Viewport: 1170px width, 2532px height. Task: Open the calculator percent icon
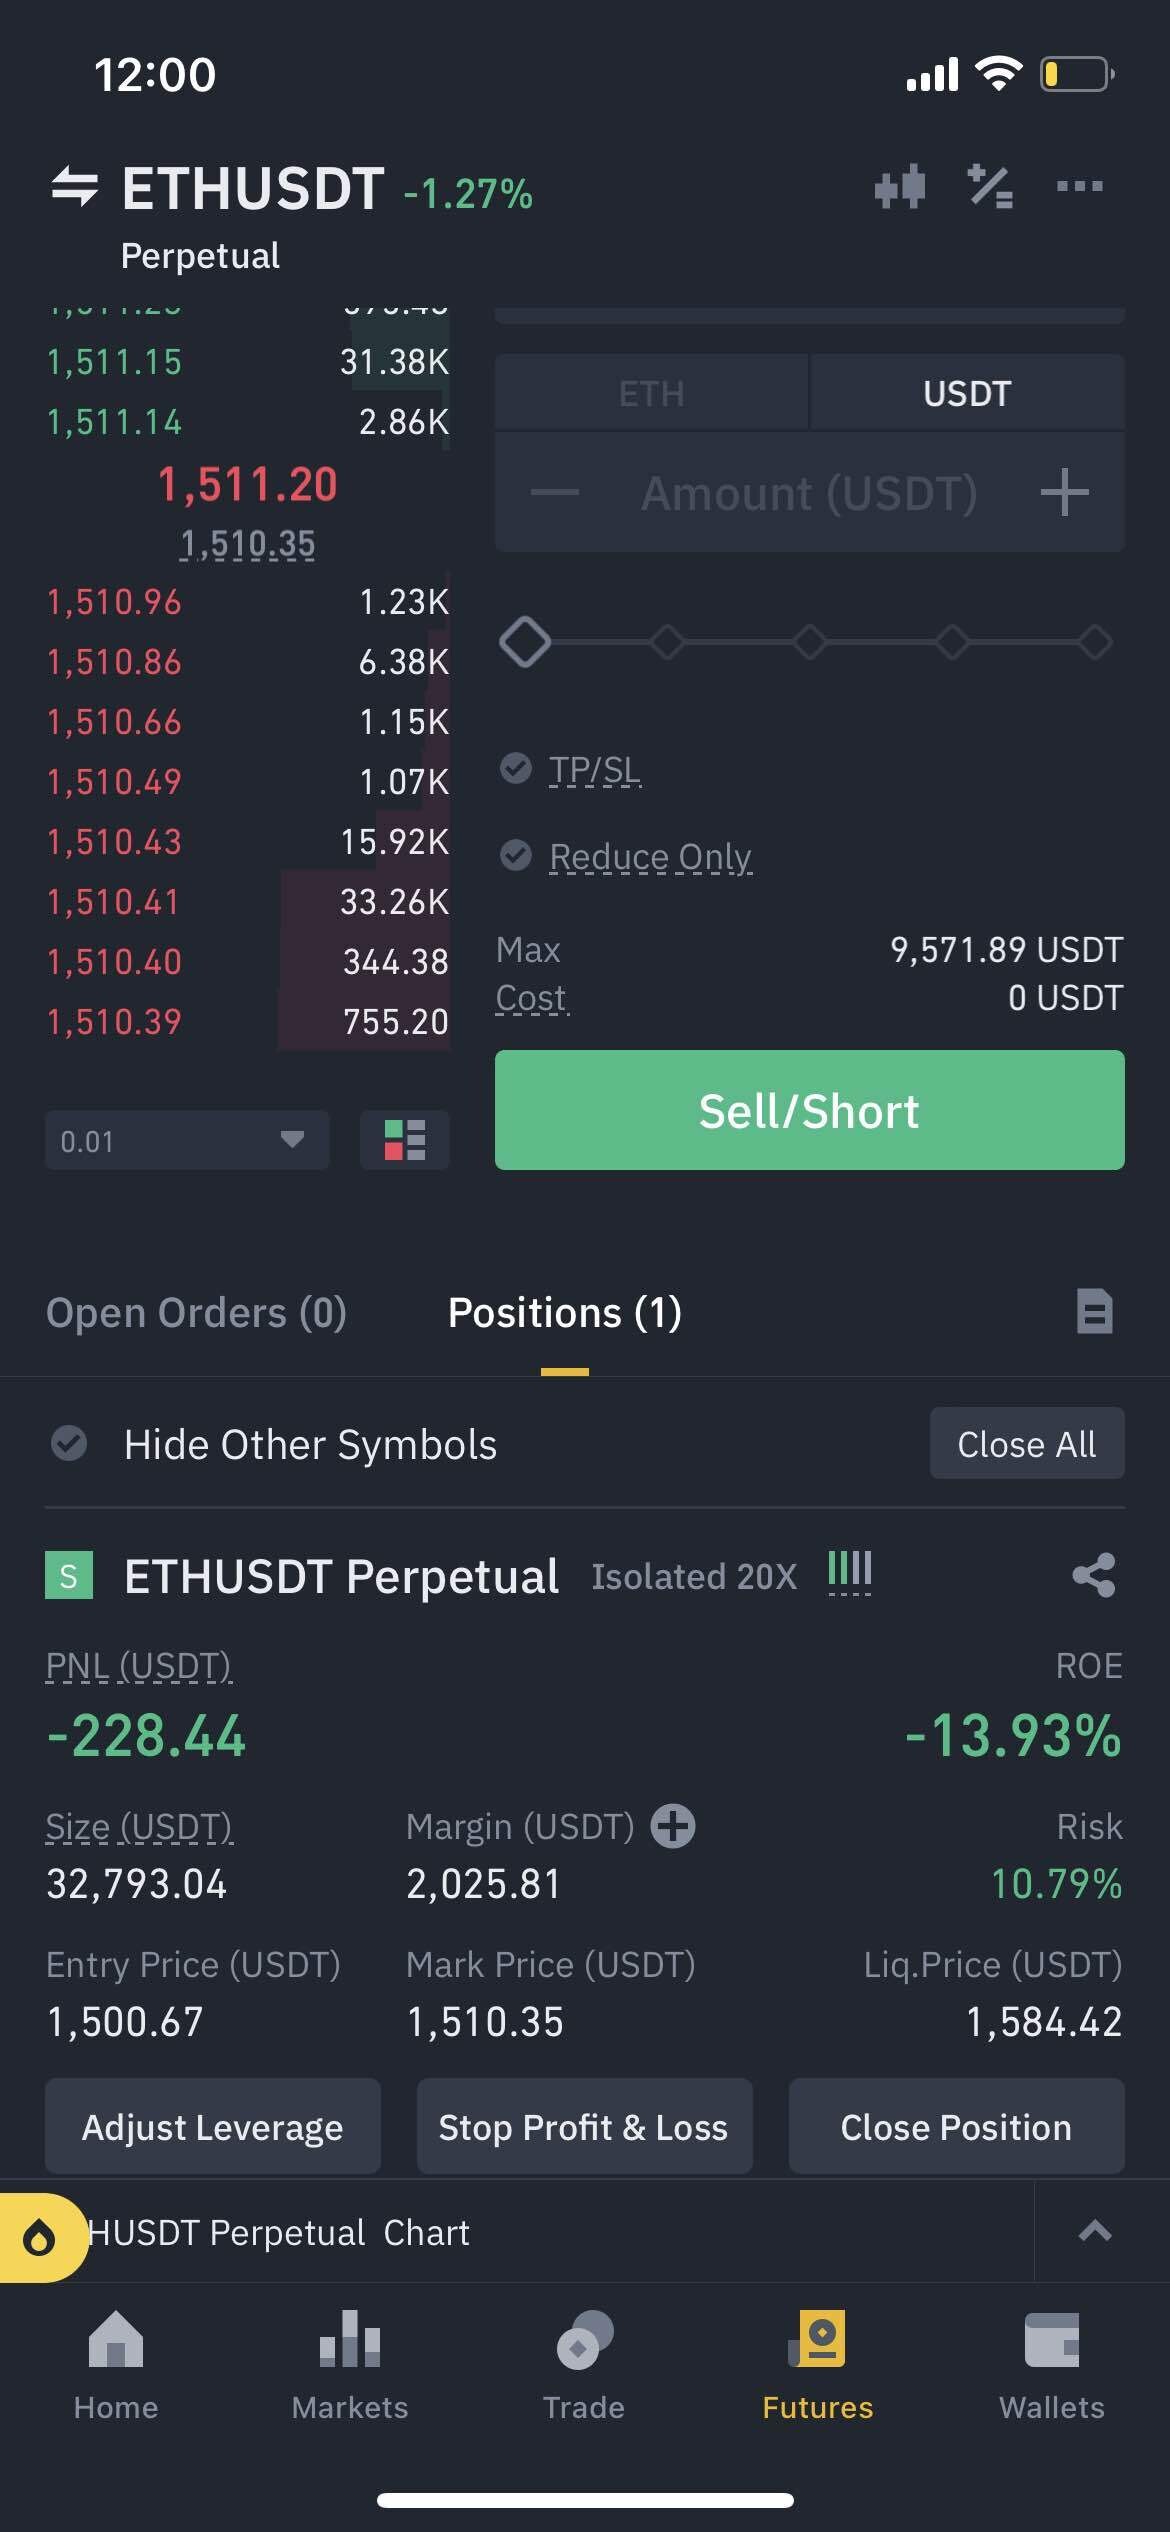(x=990, y=186)
